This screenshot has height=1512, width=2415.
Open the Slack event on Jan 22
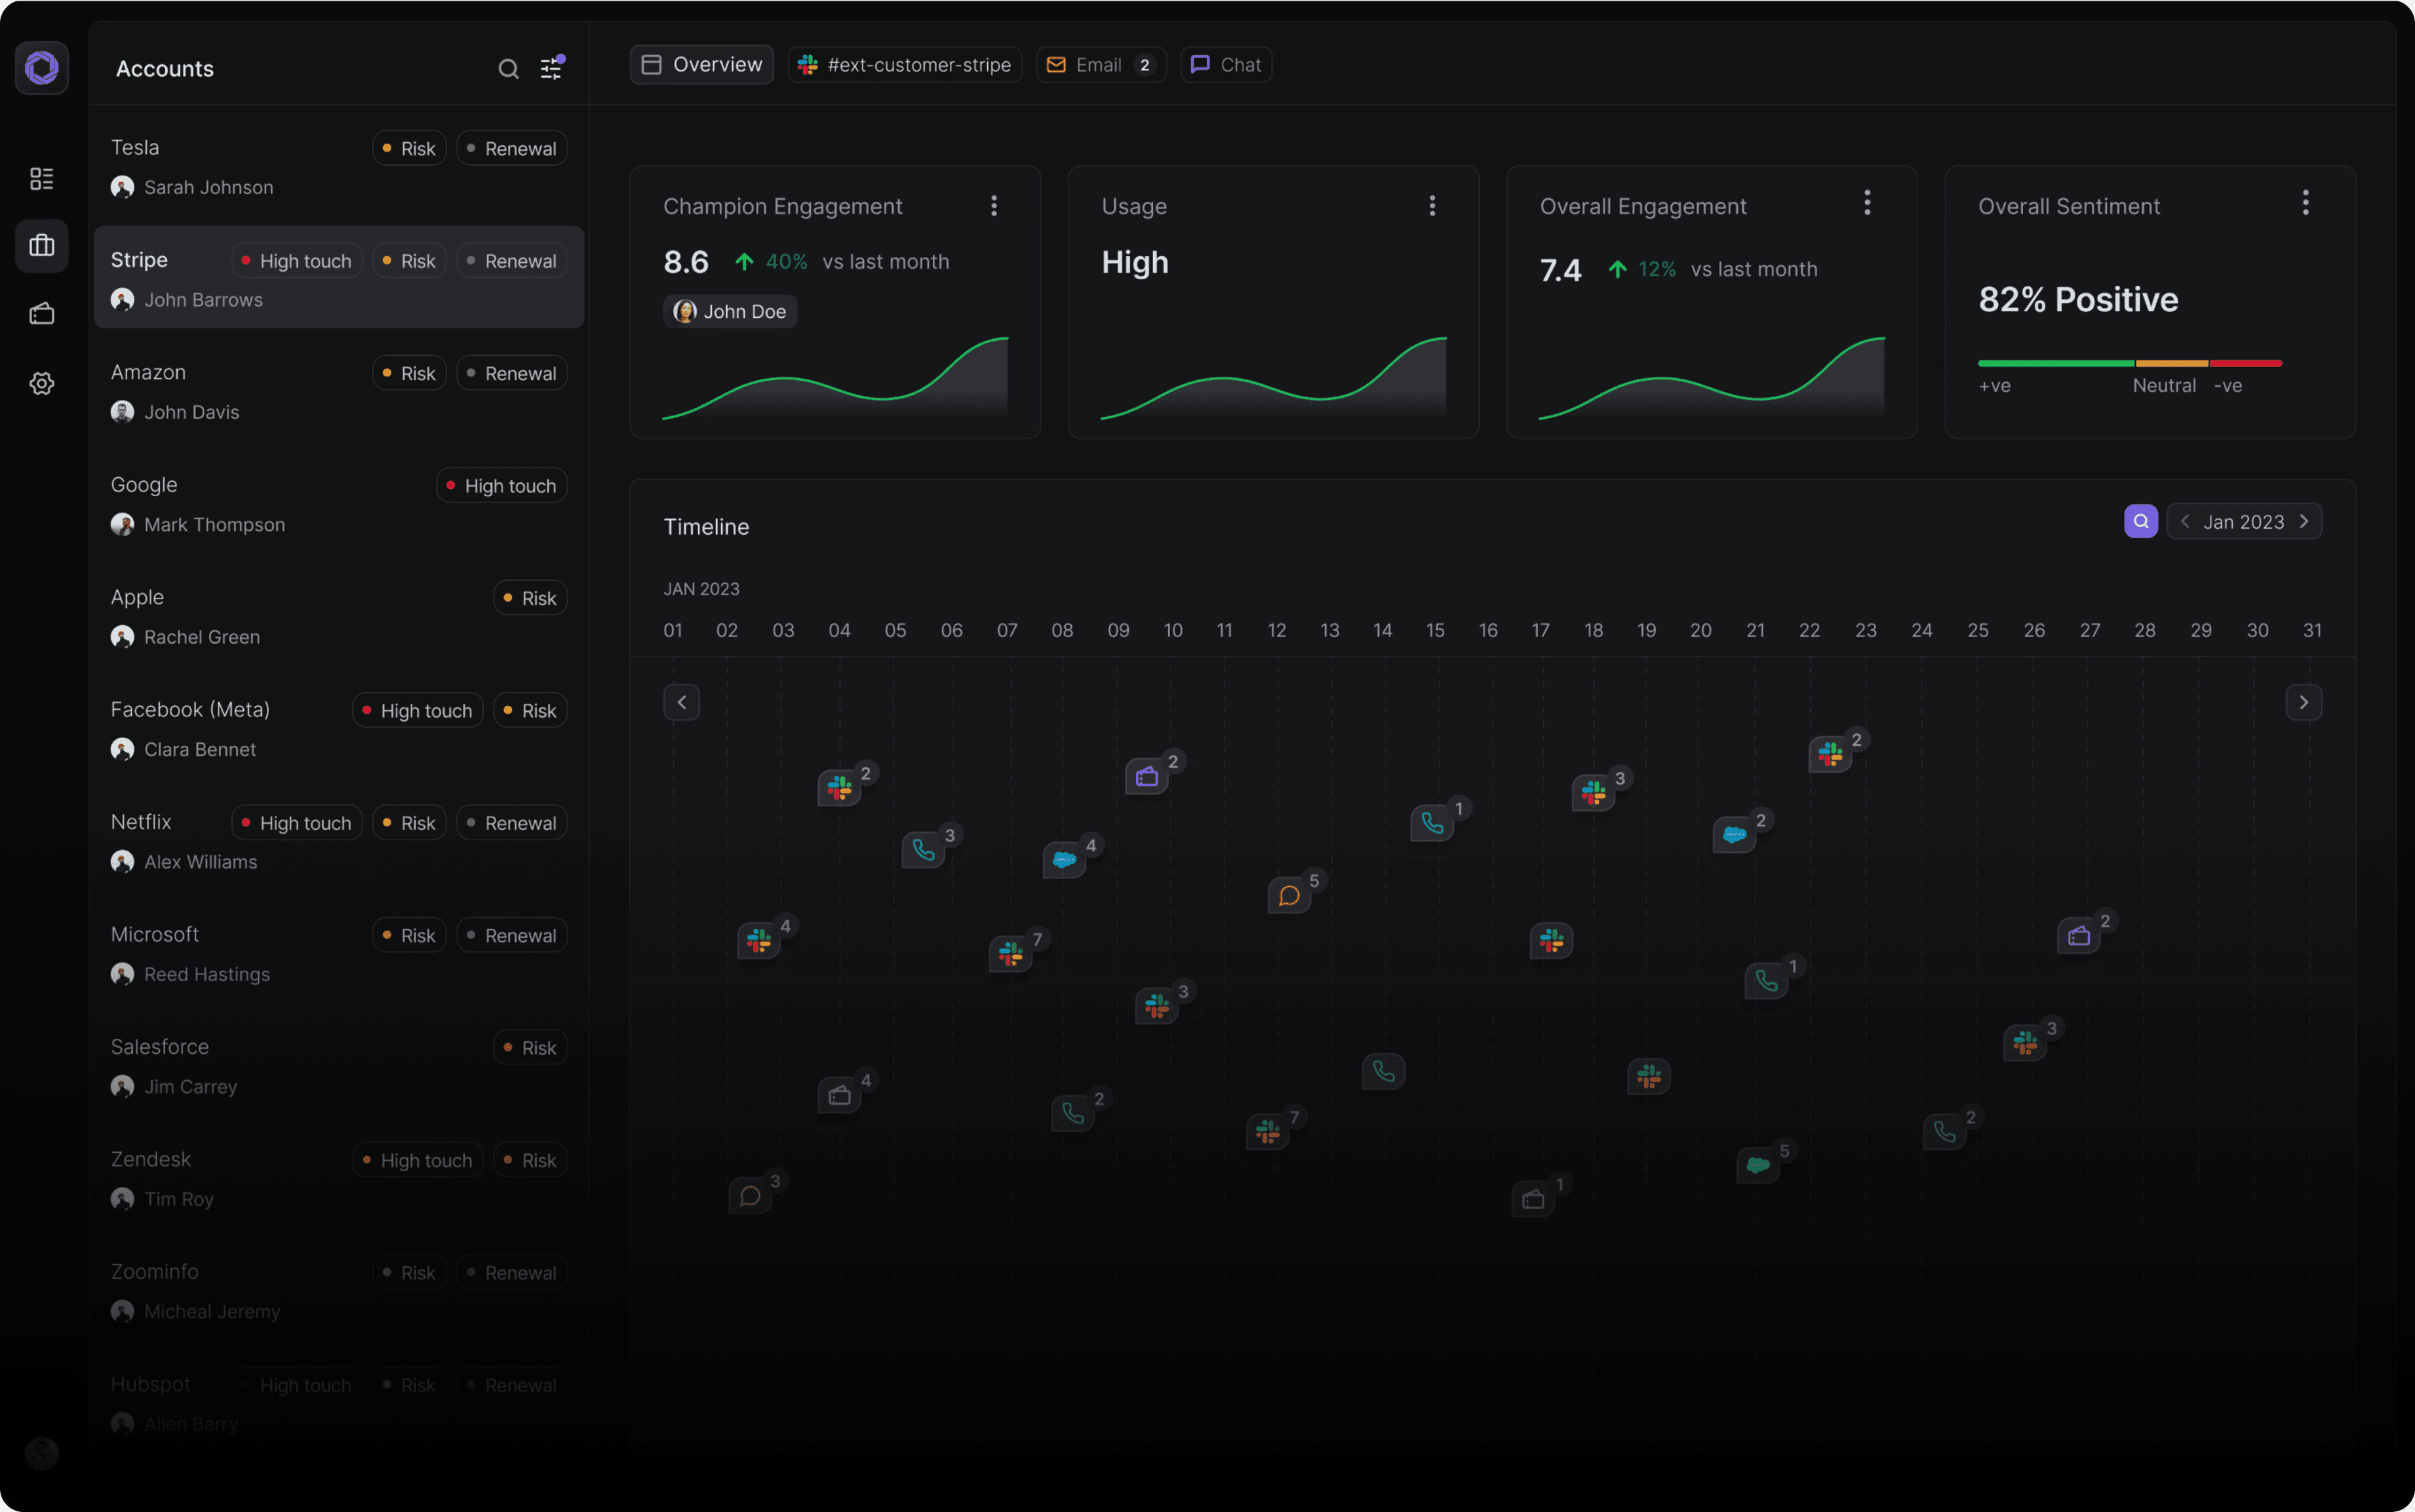point(1830,754)
